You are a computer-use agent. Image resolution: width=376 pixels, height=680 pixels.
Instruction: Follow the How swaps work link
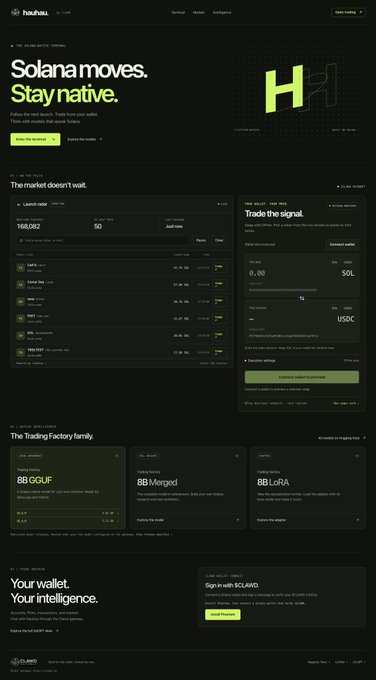click(x=346, y=403)
